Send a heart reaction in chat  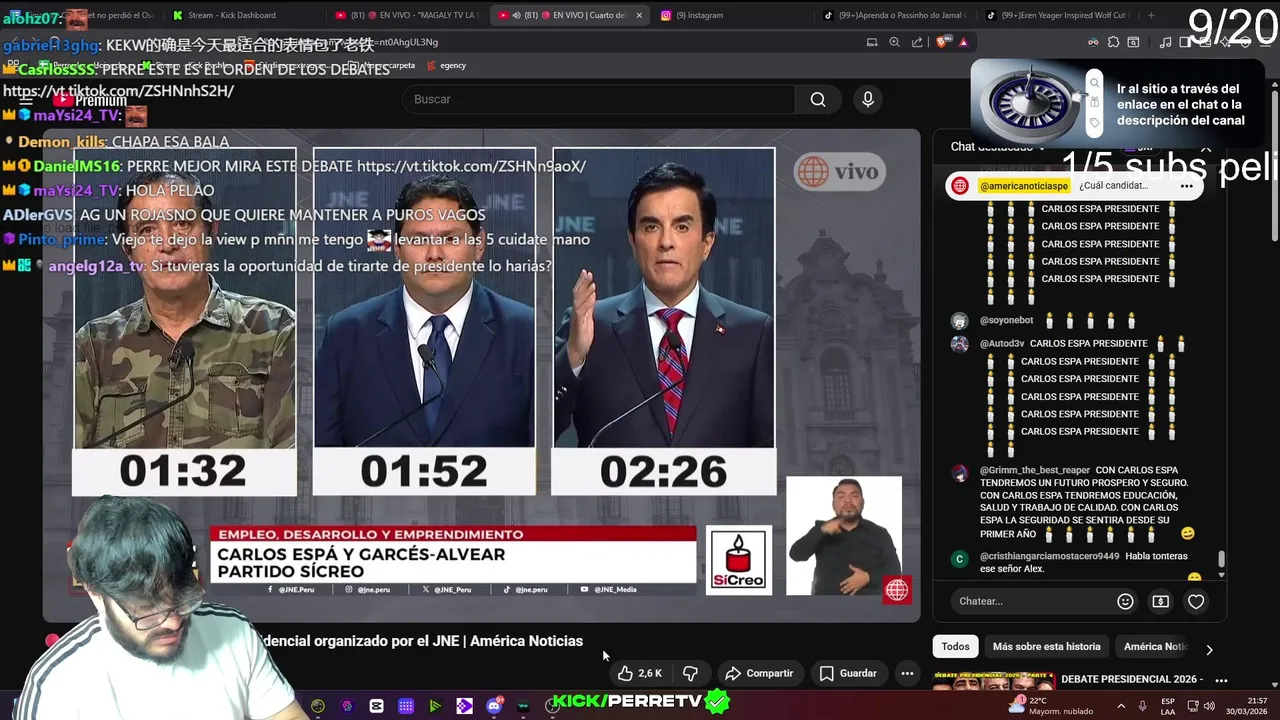[1196, 601]
